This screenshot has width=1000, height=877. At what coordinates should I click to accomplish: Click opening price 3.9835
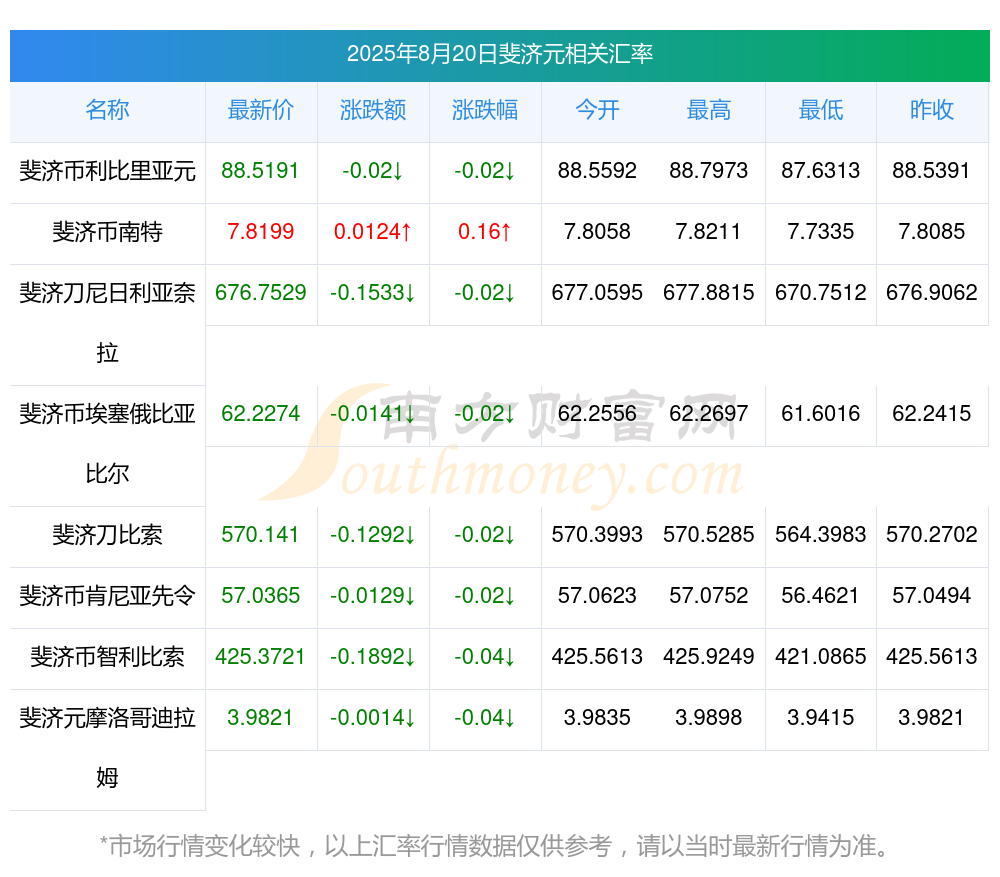click(597, 717)
